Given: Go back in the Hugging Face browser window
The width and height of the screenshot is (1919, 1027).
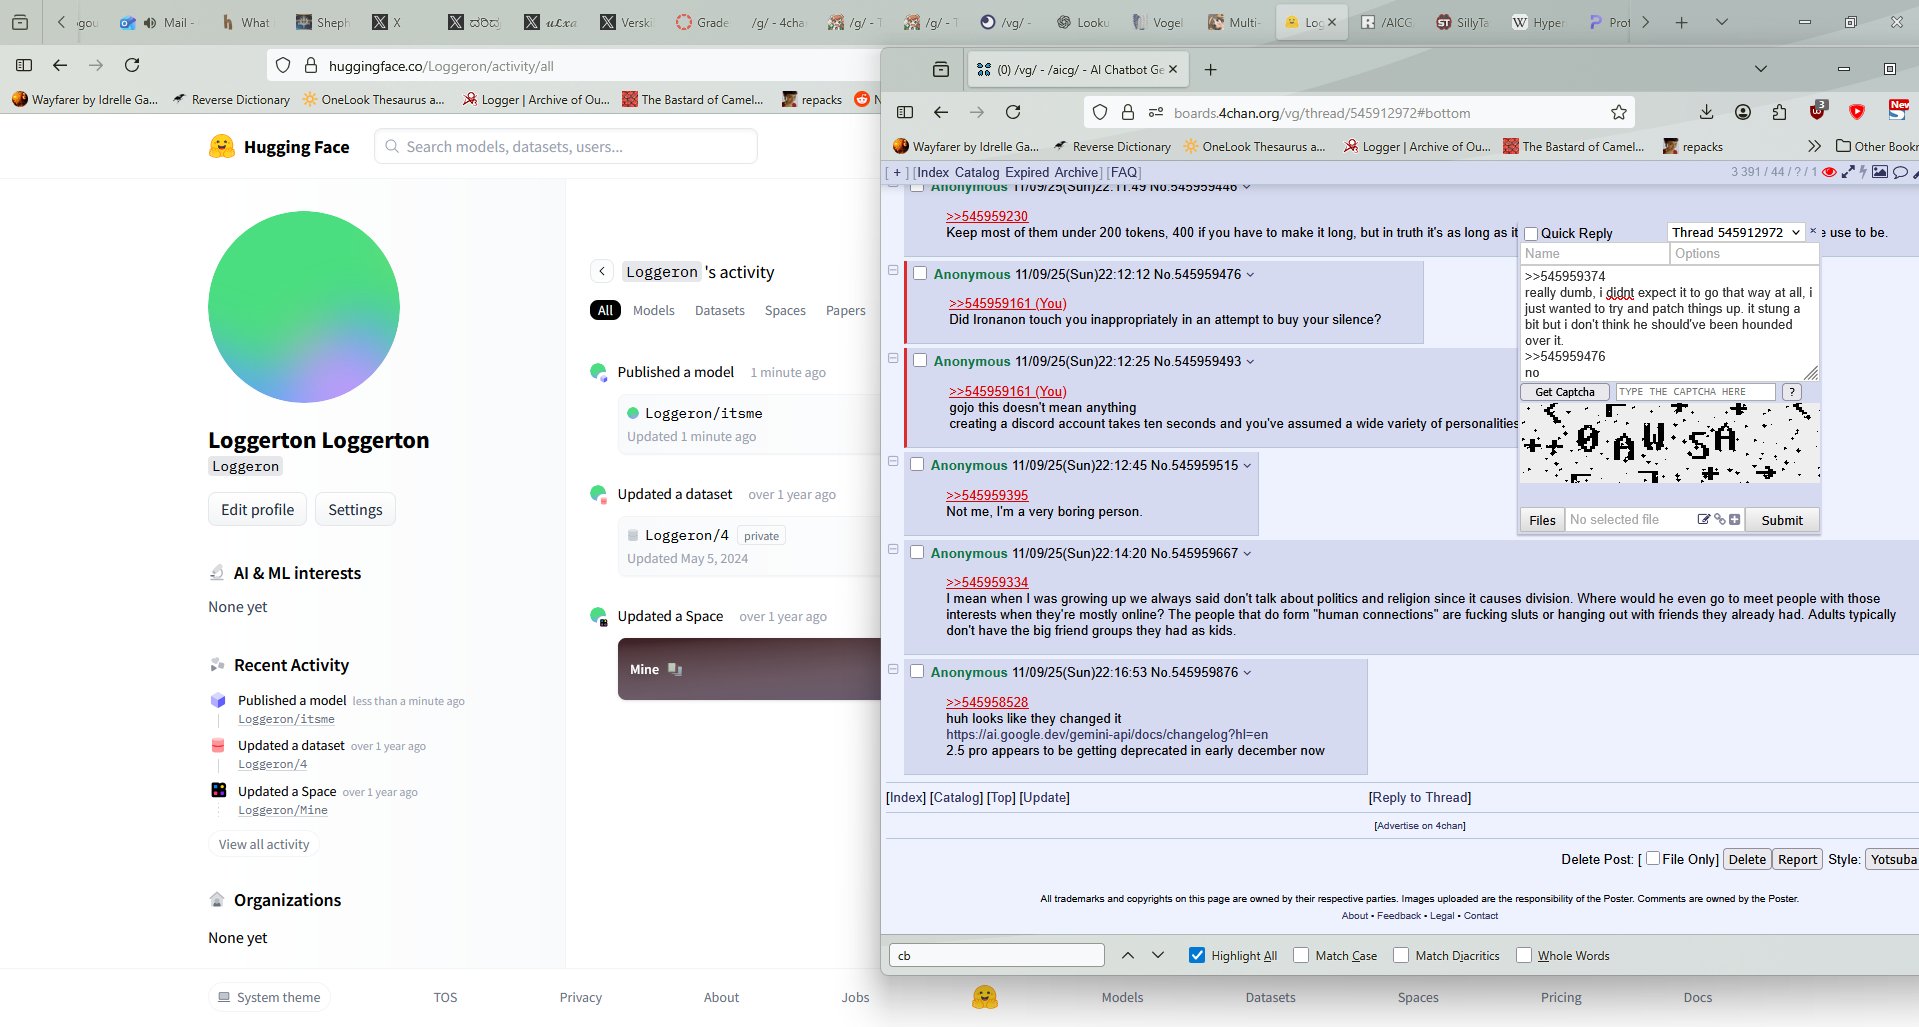Looking at the screenshot, I should 60,65.
